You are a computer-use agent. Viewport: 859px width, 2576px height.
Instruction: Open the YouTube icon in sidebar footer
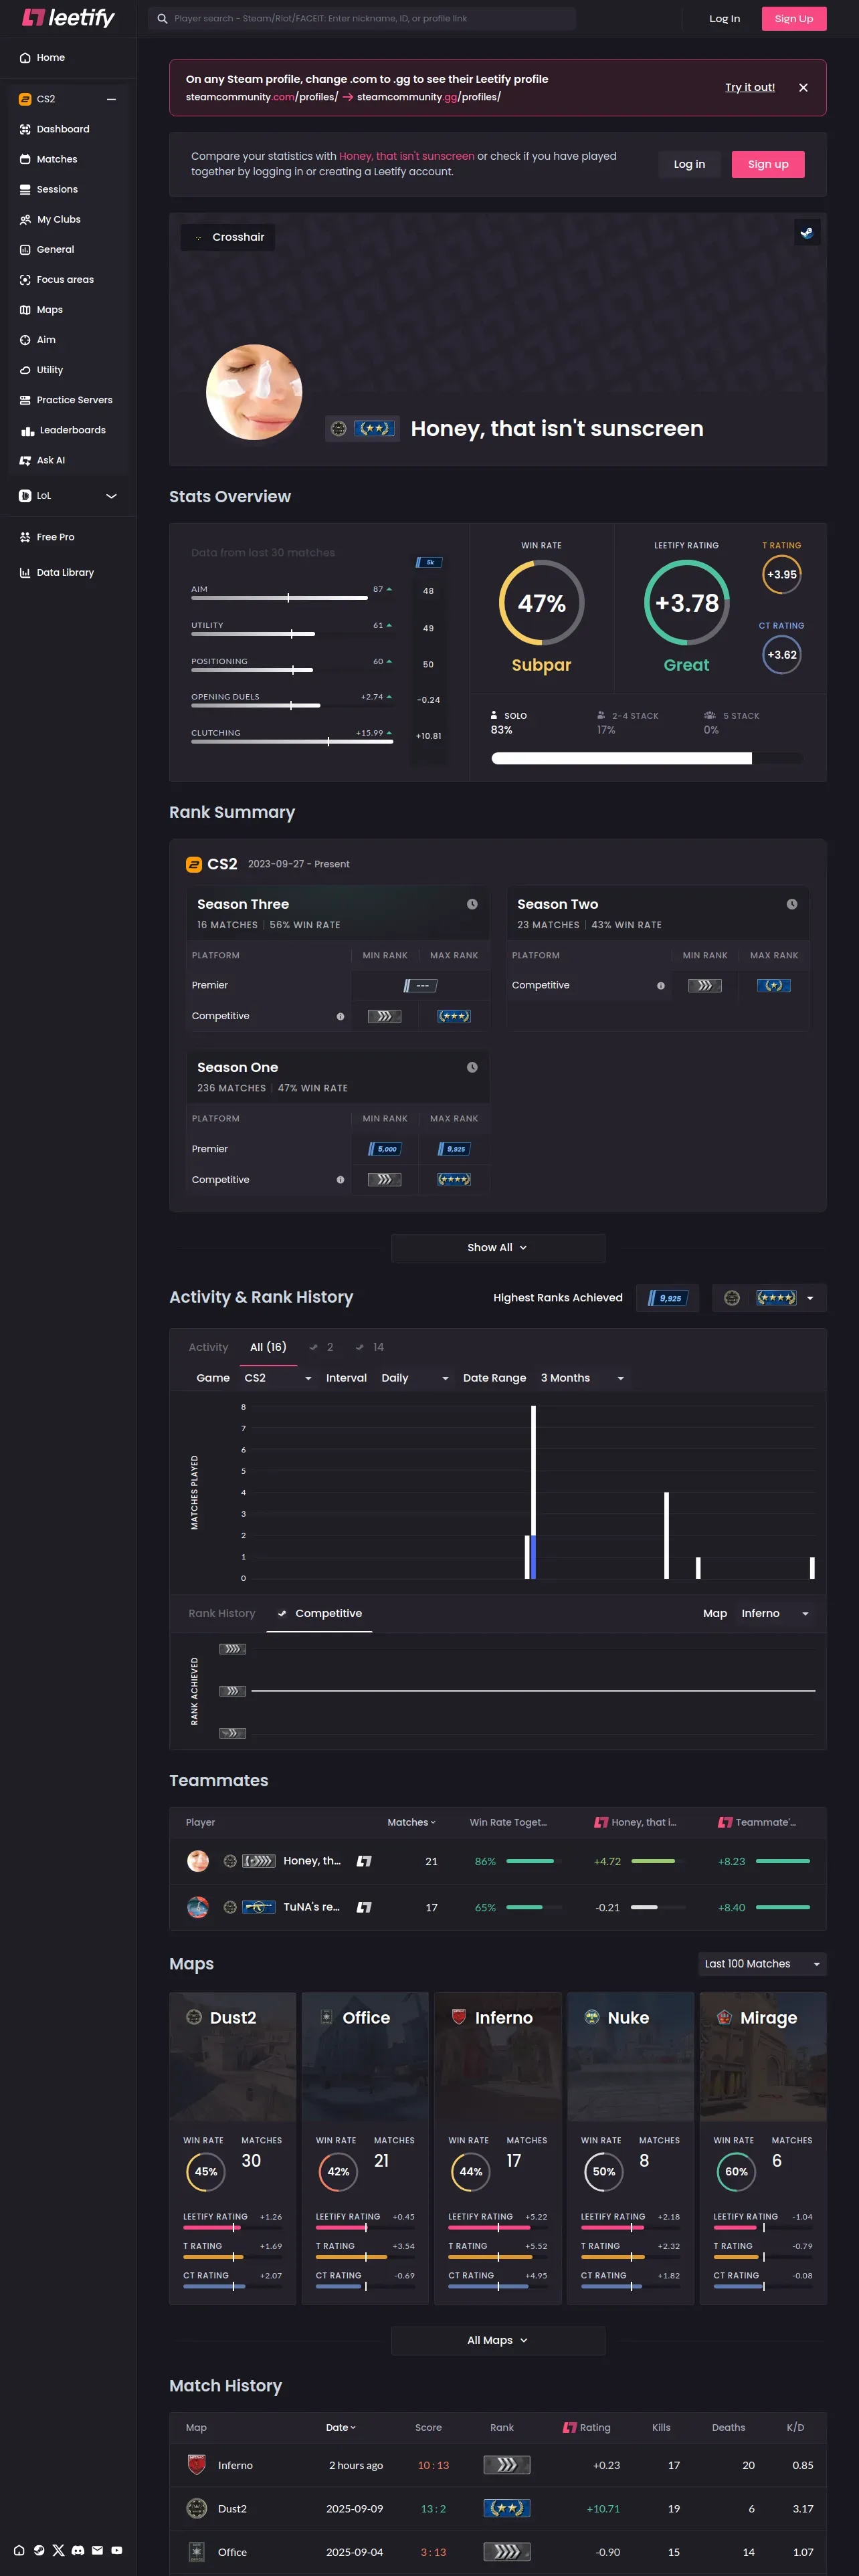(x=117, y=2550)
